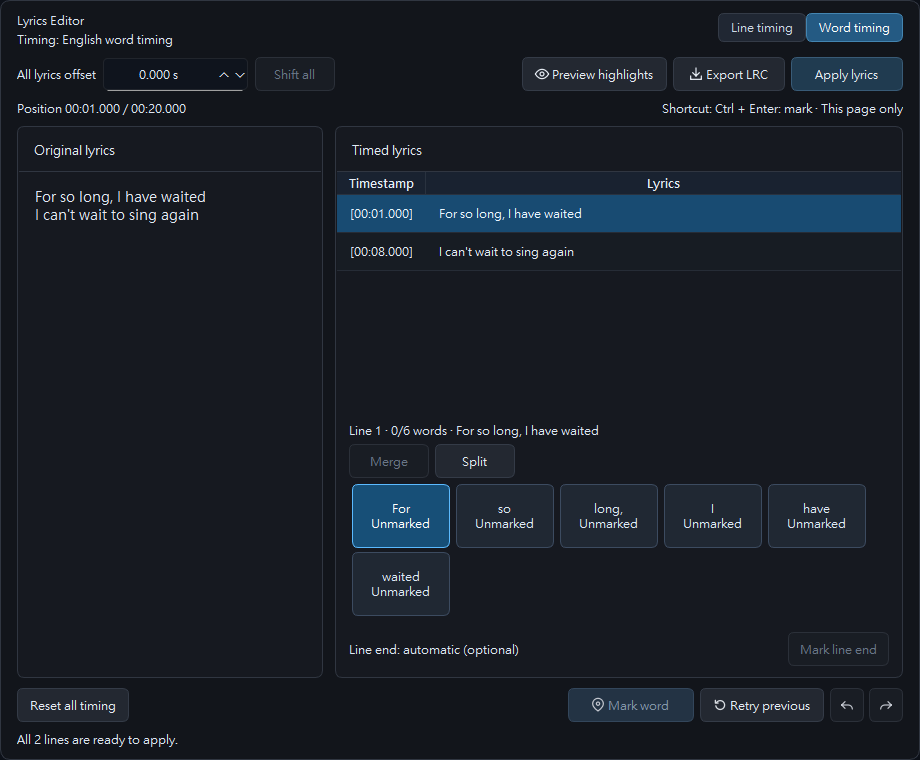Image resolution: width=920 pixels, height=760 pixels.
Task: Export LRC using the download button
Action: pos(728,75)
